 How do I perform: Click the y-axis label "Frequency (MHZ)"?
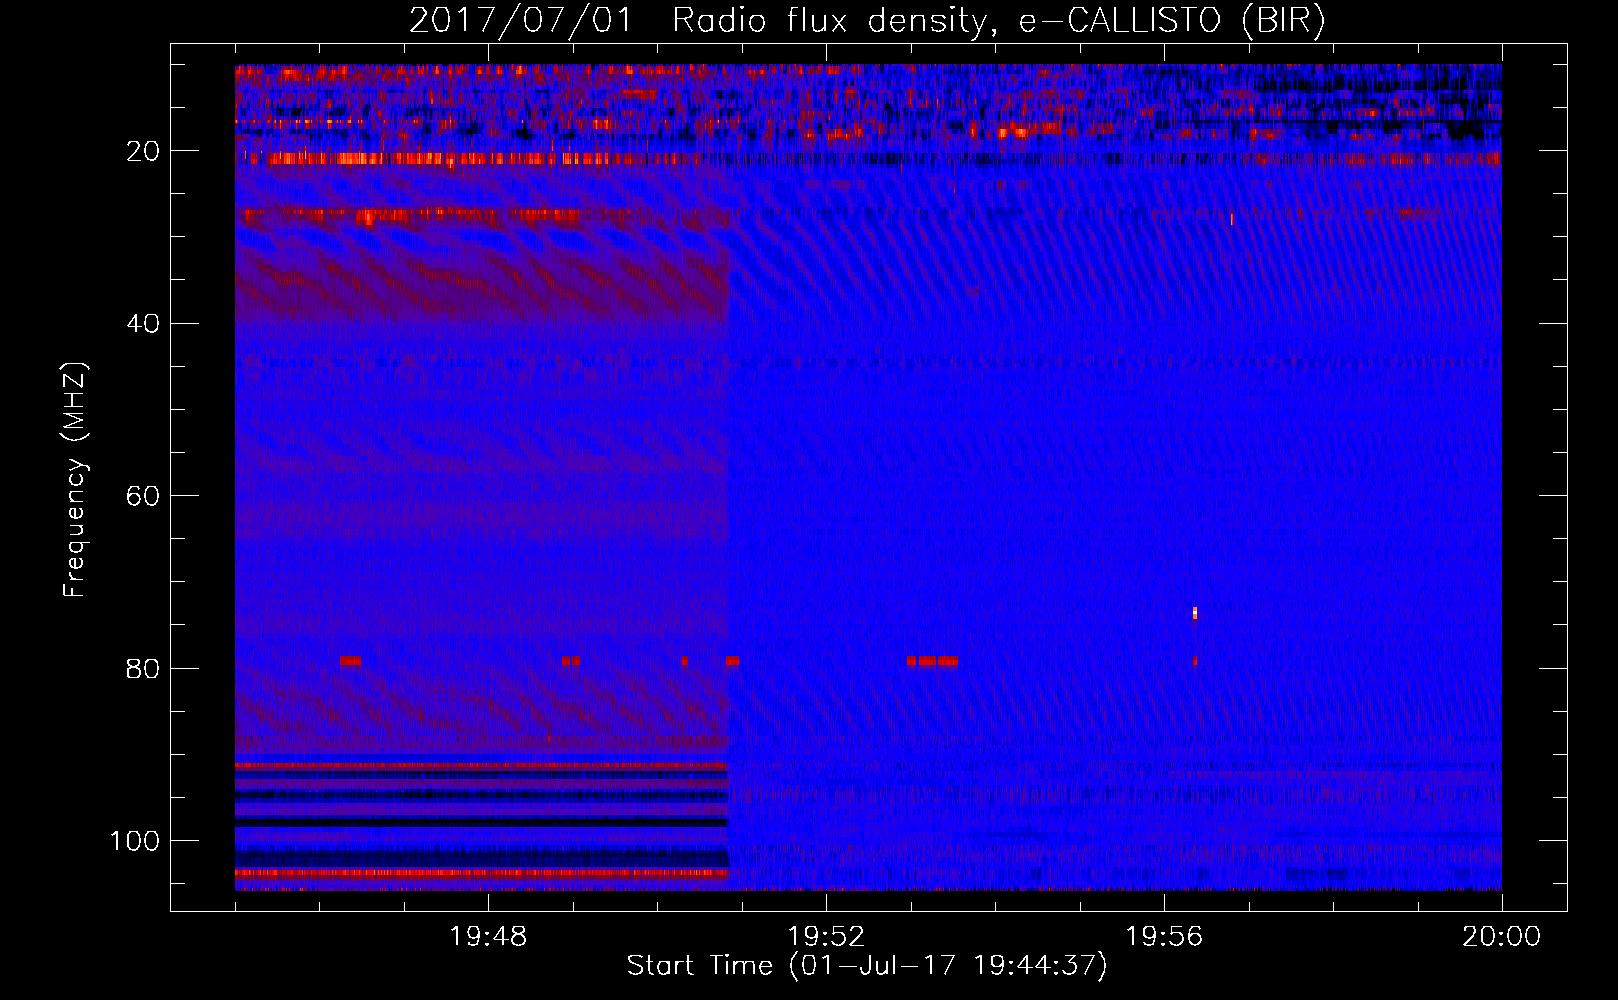[75, 480]
